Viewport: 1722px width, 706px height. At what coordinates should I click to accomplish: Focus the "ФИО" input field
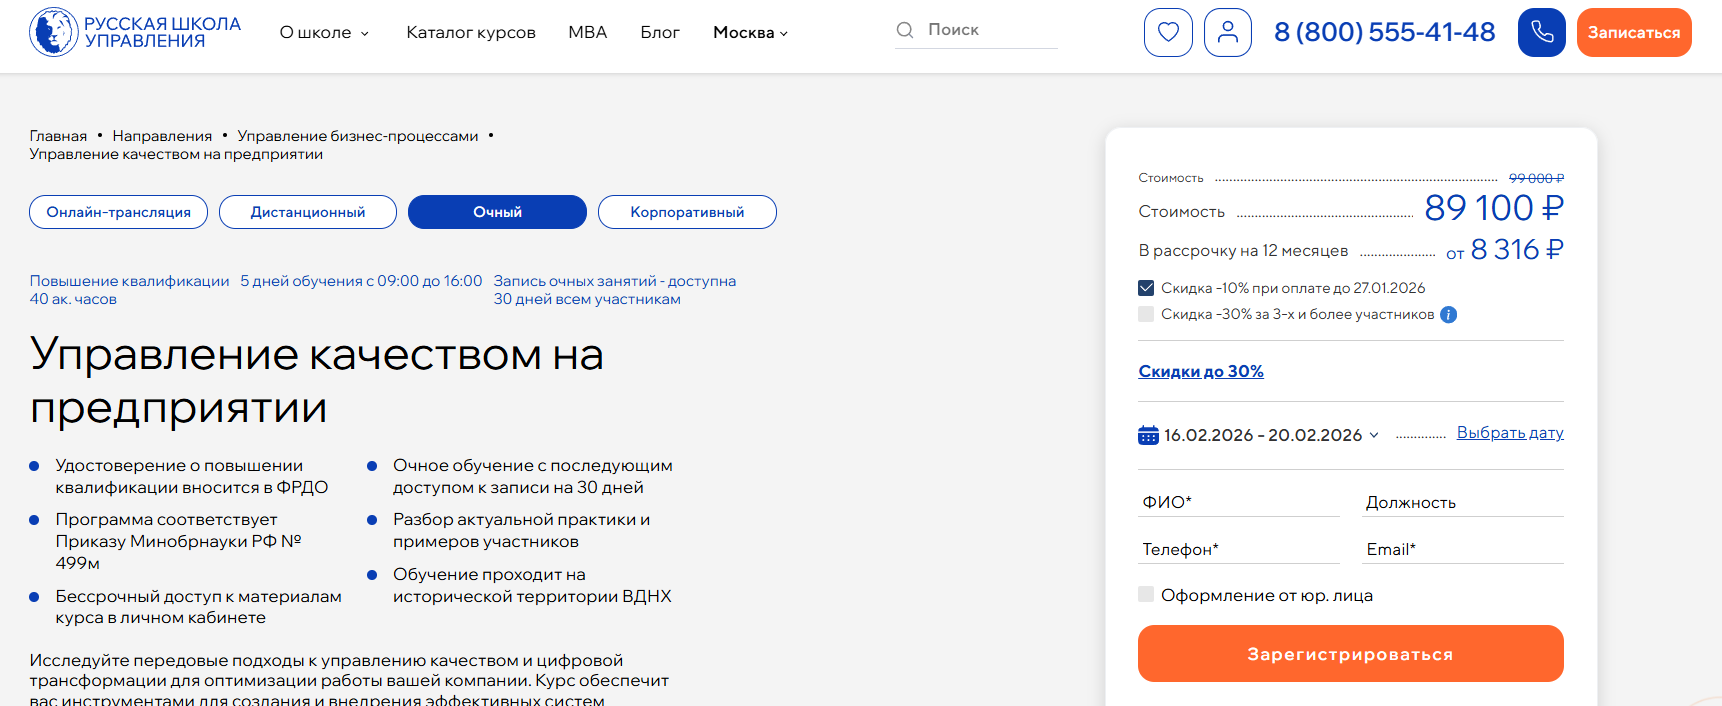[x=1238, y=502]
